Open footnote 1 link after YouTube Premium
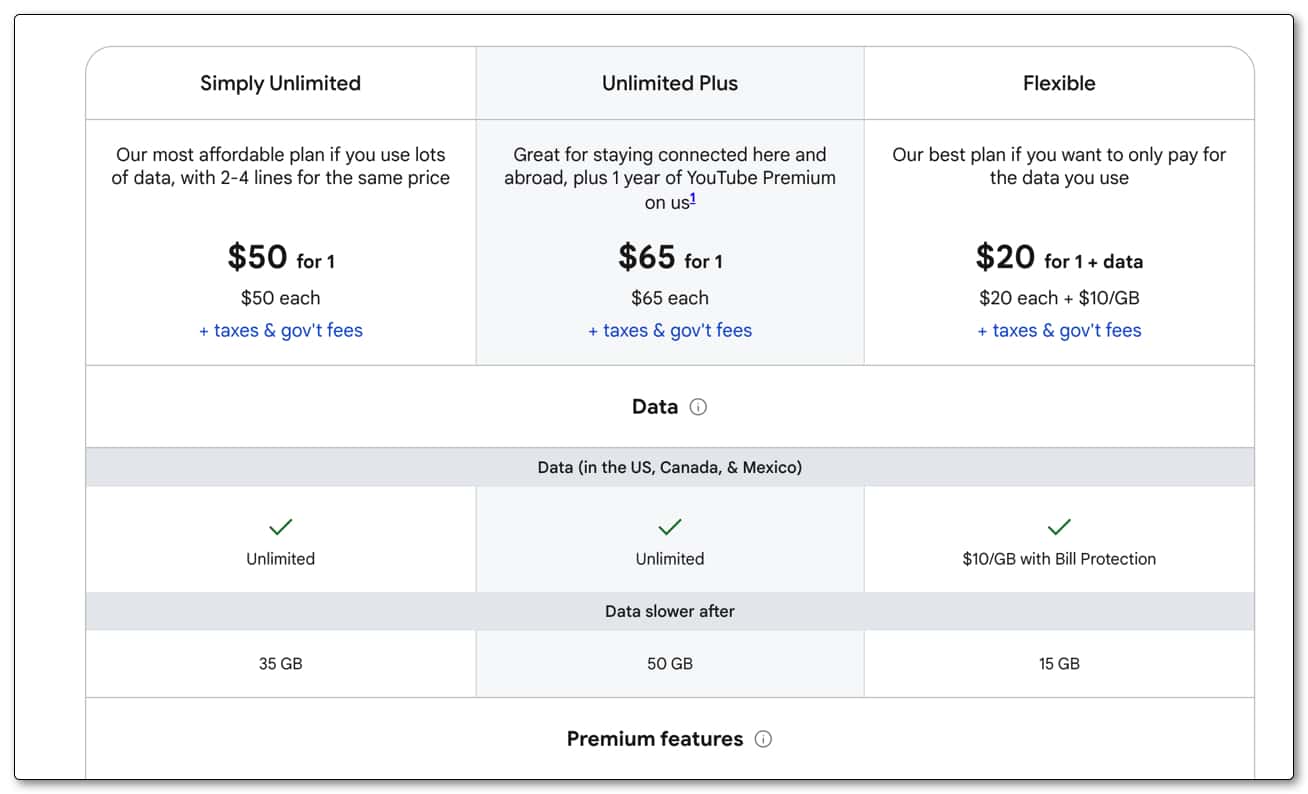The width and height of the screenshot is (1308, 794). tap(692, 199)
